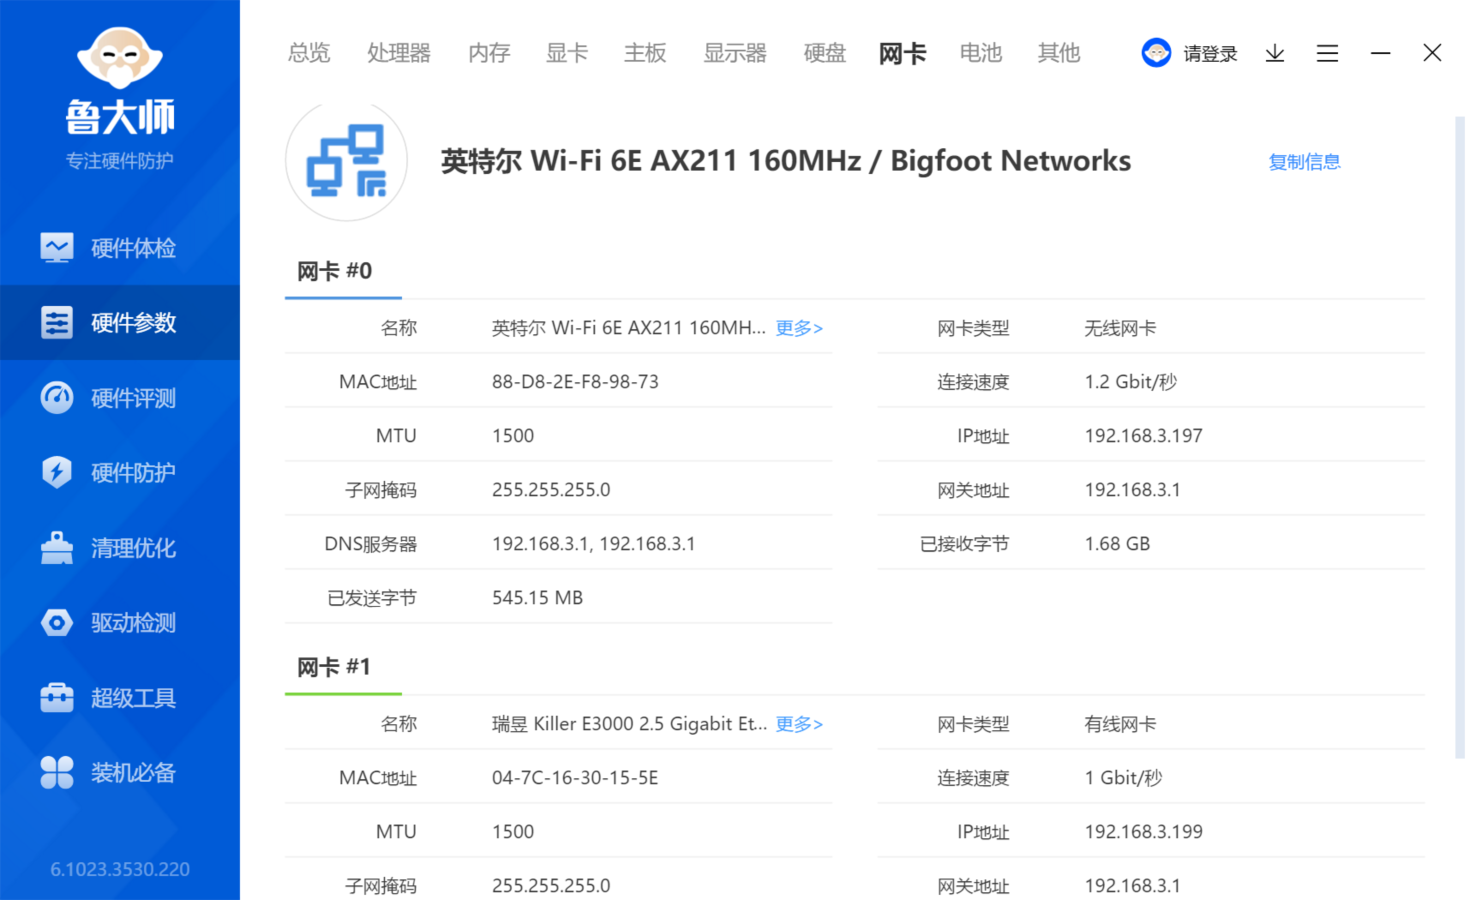Minimize the 鲁大师 window

tap(1380, 53)
